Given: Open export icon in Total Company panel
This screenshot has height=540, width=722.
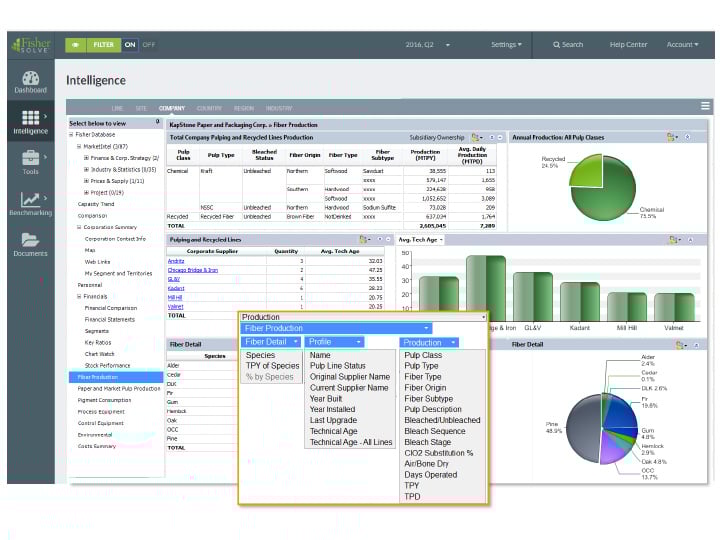Looking at the screenshot, I should click(477, 138).
